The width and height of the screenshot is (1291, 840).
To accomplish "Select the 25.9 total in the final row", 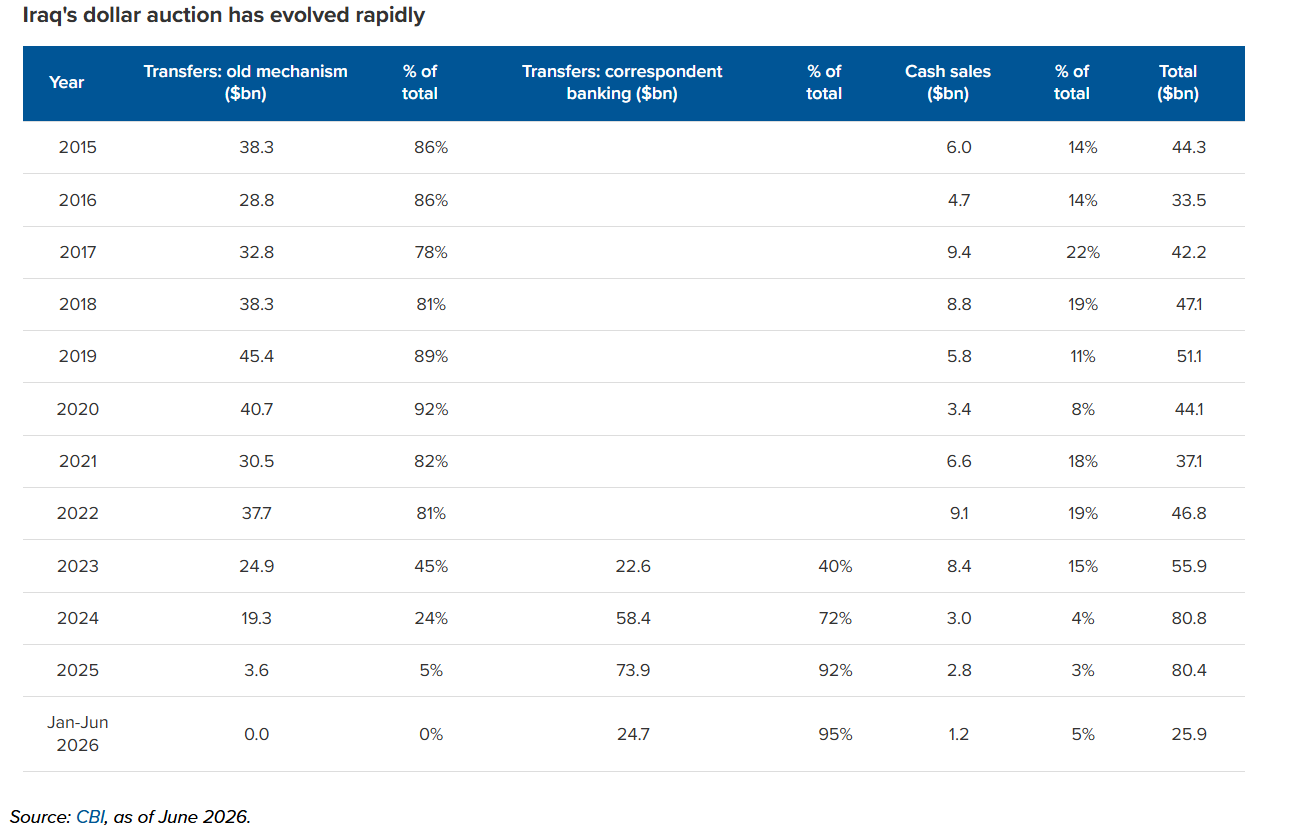I will click(1189, 735).
